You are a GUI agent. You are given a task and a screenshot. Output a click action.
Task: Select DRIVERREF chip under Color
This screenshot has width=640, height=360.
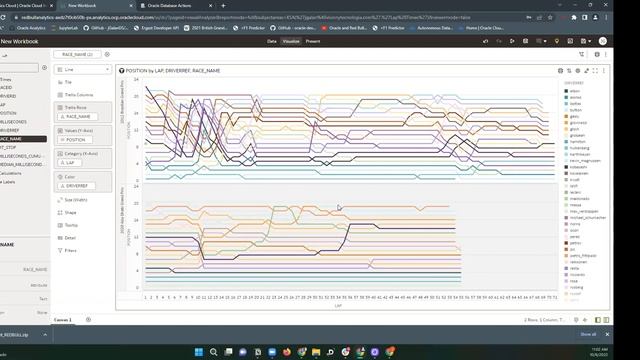pos(76,186)
